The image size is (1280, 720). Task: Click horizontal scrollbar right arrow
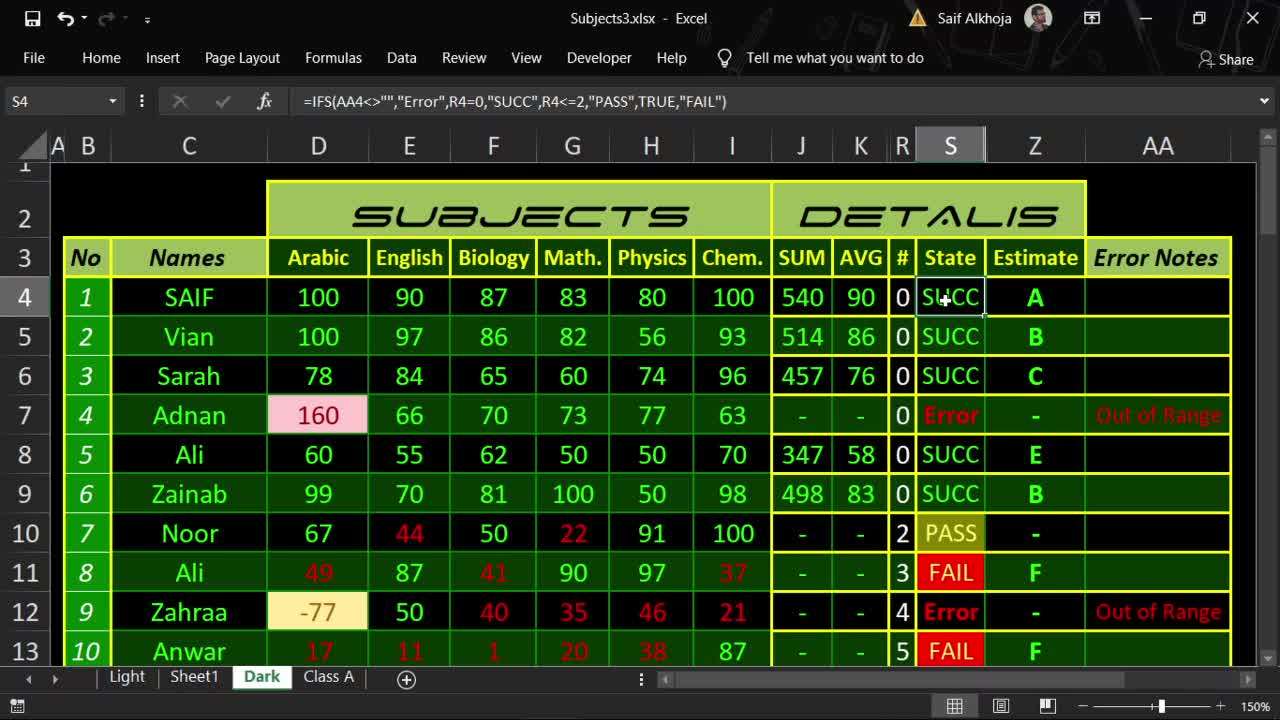(1247, 679)
